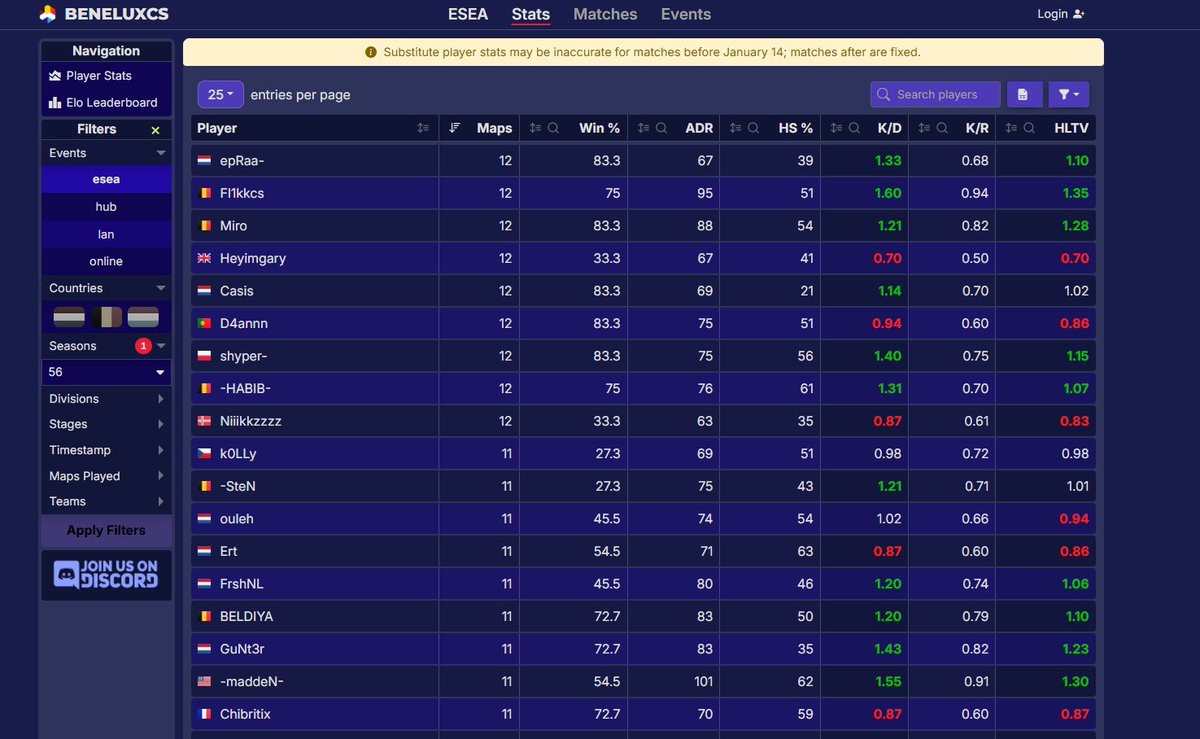Click the 101 ADR value for -maddeN-
The height and width of the screenshot is (739, 1200).
[701, 681]
